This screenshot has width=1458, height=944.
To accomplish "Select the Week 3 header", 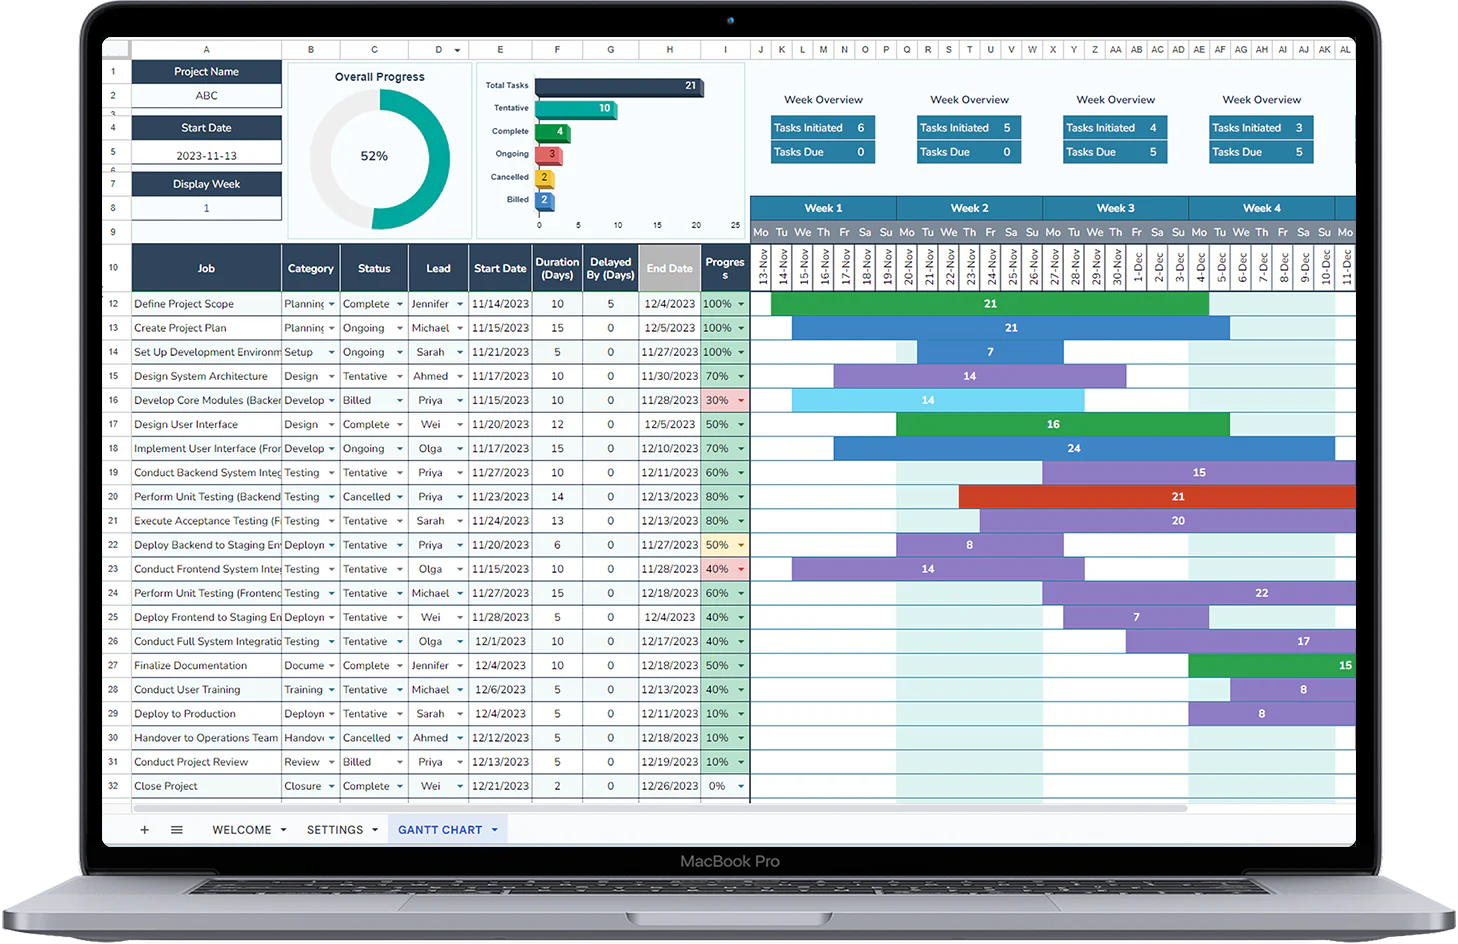I will pos(1115,208).
